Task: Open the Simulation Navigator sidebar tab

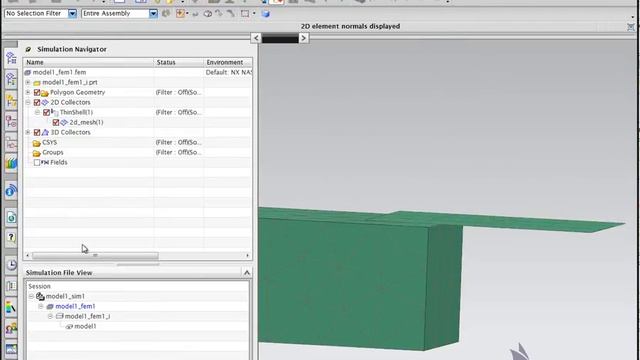Action: 11,59
